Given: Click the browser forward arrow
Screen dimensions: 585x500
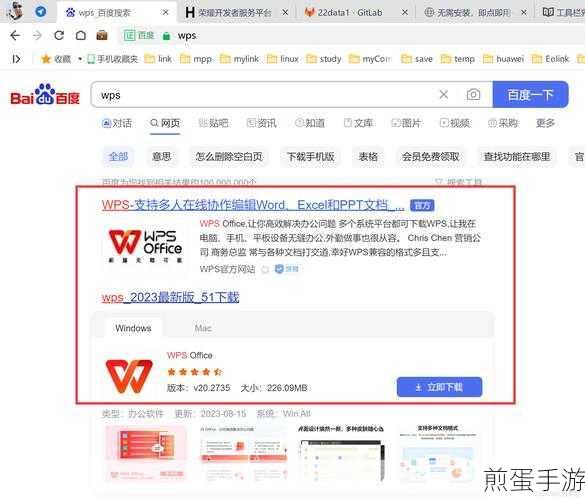Looking at the screenshot, I should point(37,36).
